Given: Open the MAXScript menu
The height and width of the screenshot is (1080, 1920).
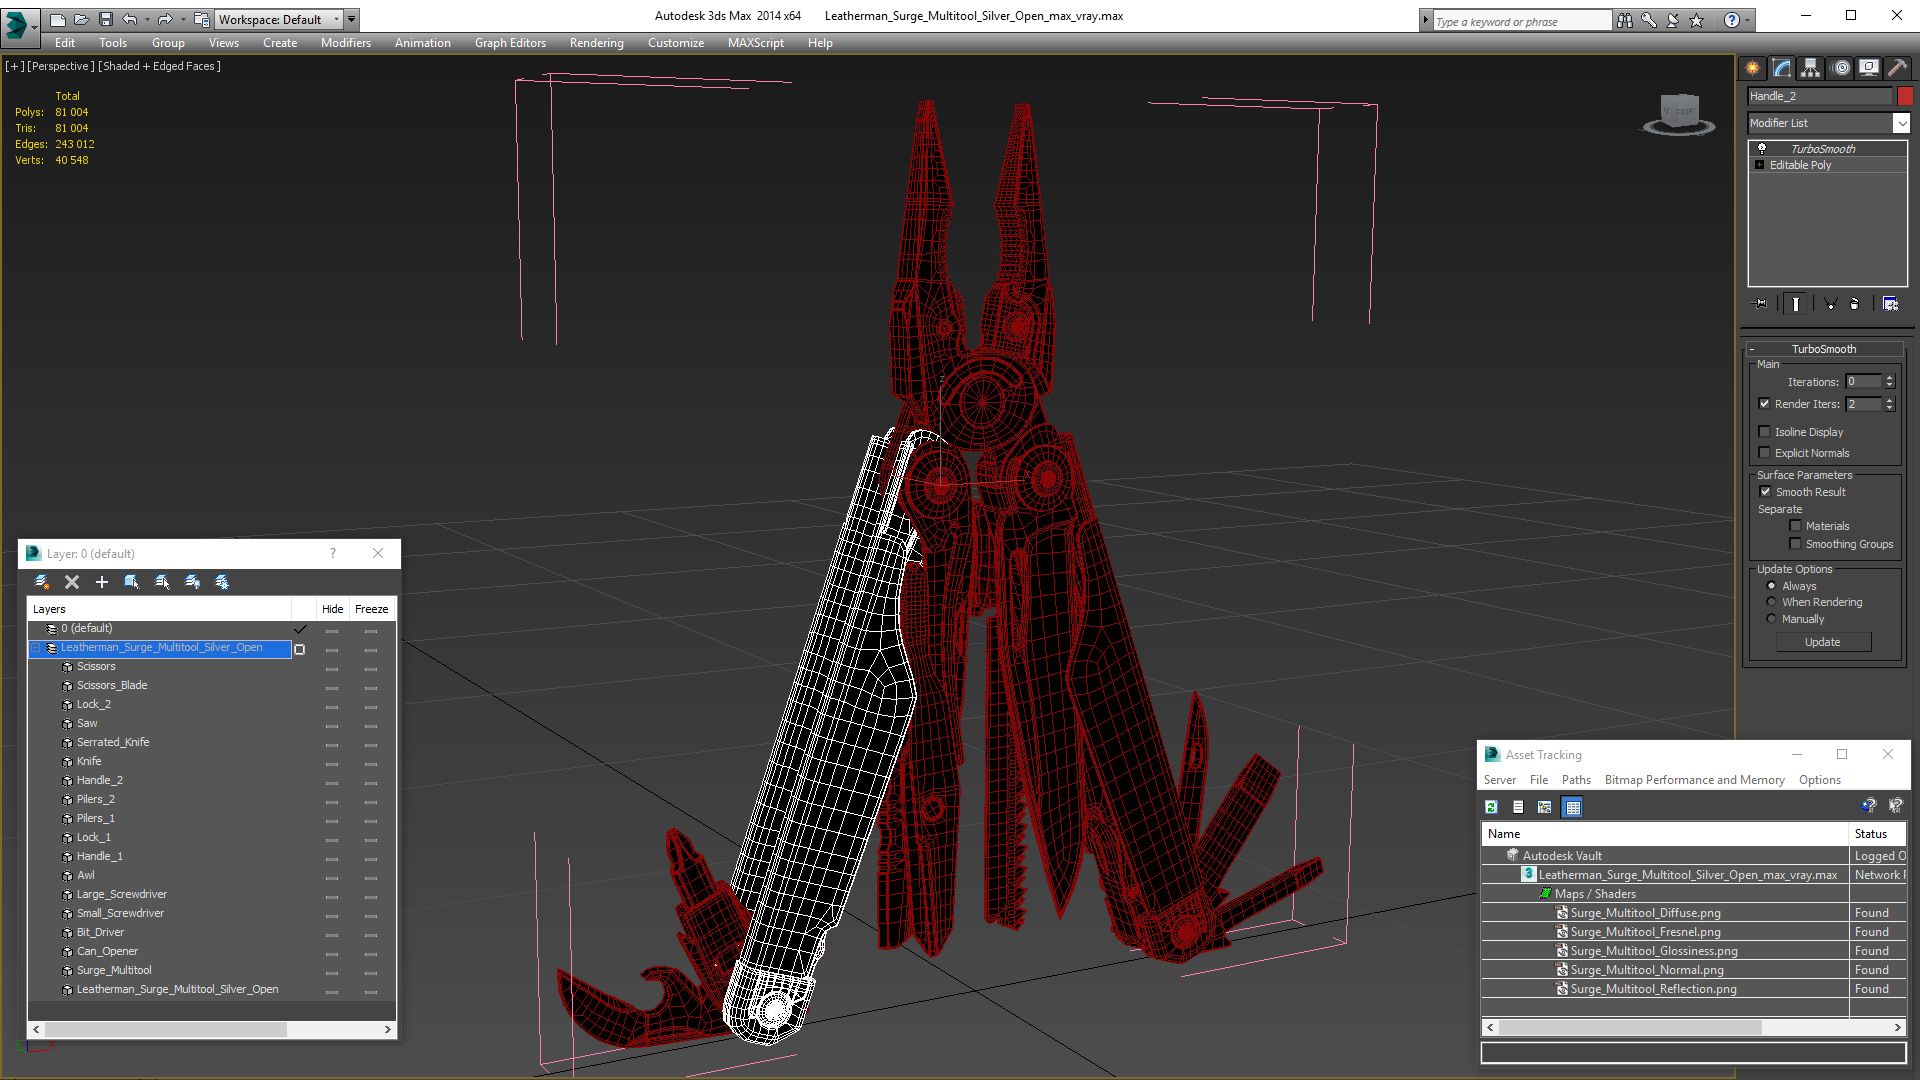Looking at the screenshot, I should 755,43.
